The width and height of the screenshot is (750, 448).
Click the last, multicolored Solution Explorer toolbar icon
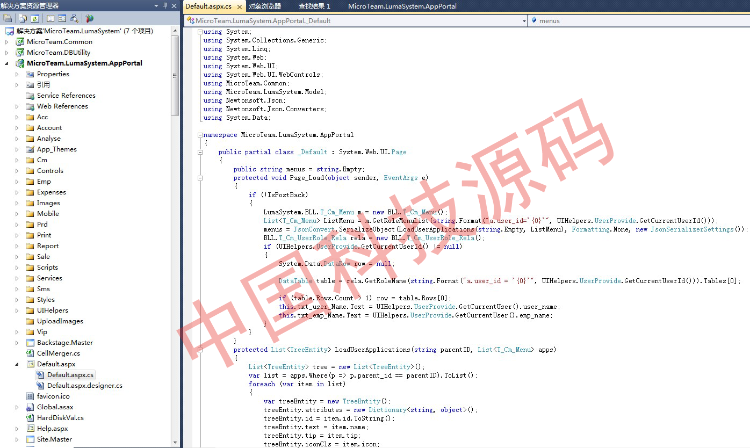(89, 19)
